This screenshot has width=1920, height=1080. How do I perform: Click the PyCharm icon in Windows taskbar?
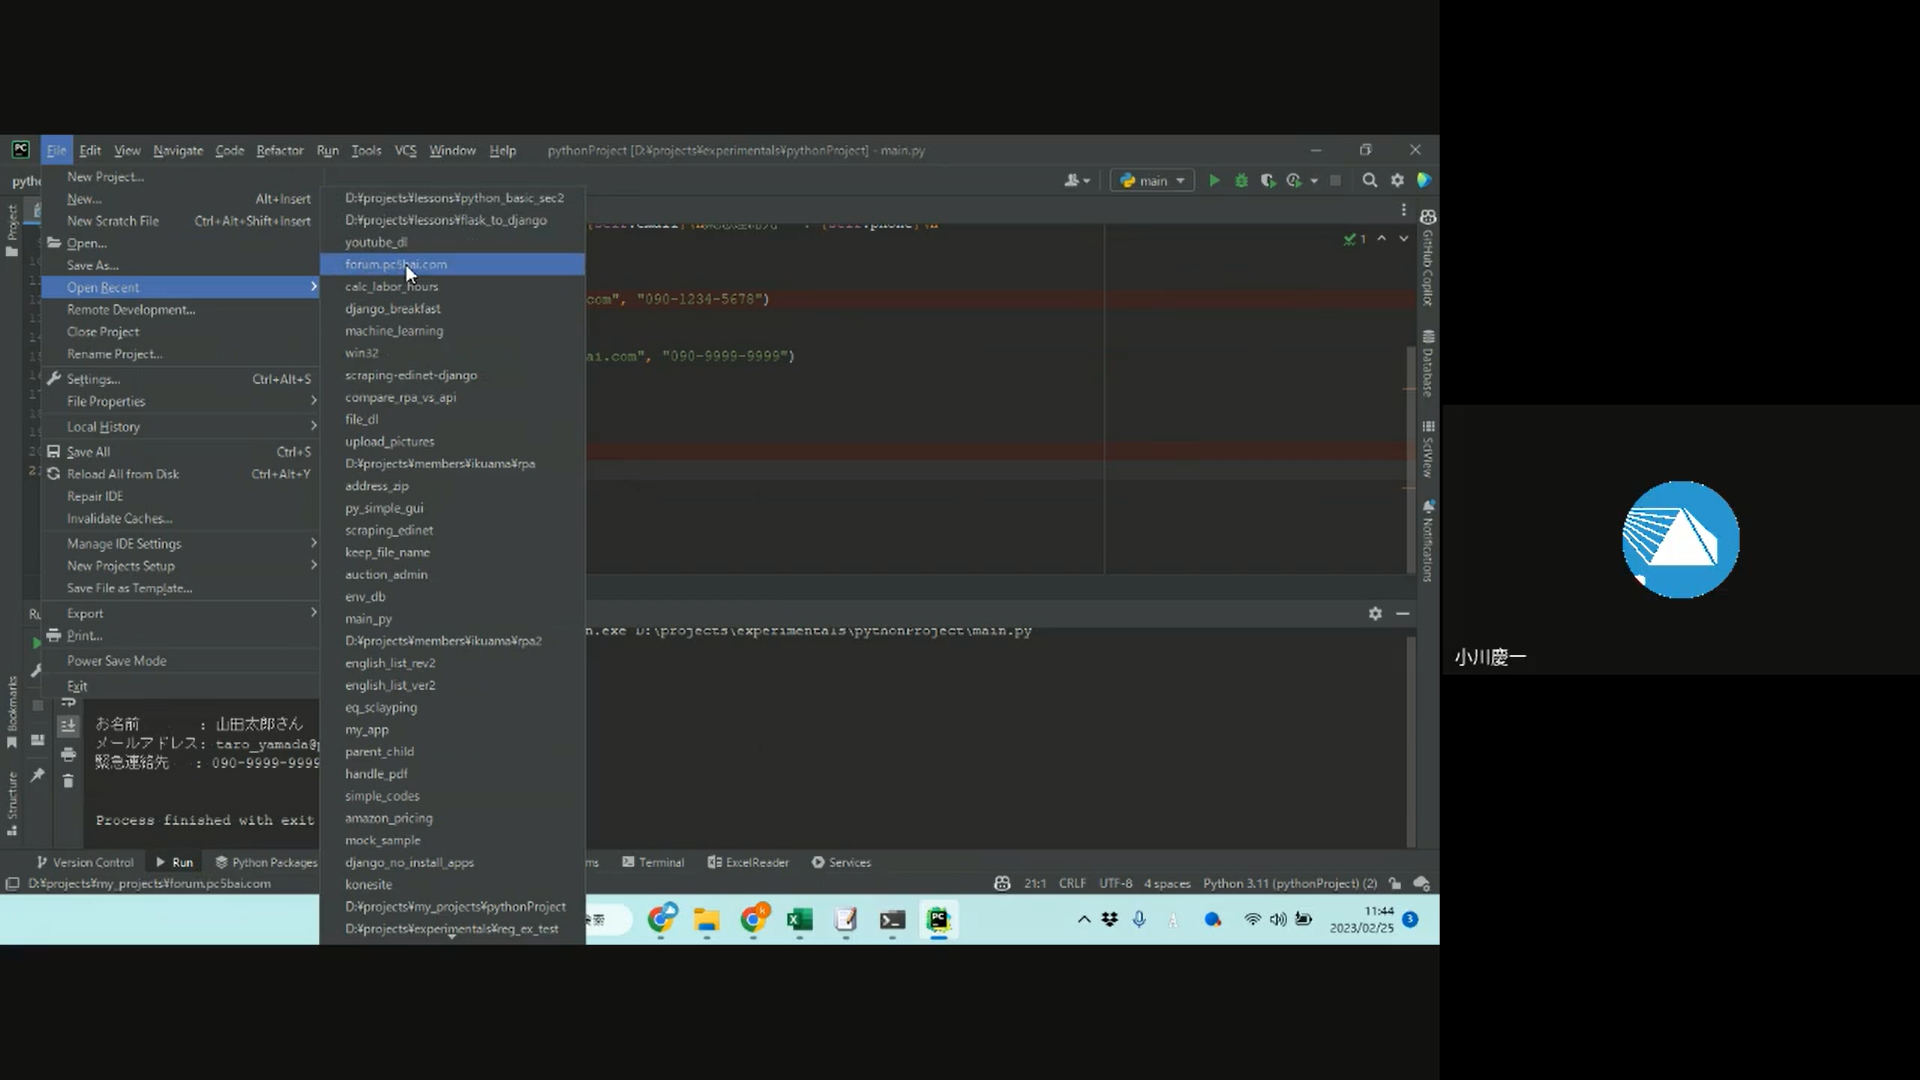(938, 920)
